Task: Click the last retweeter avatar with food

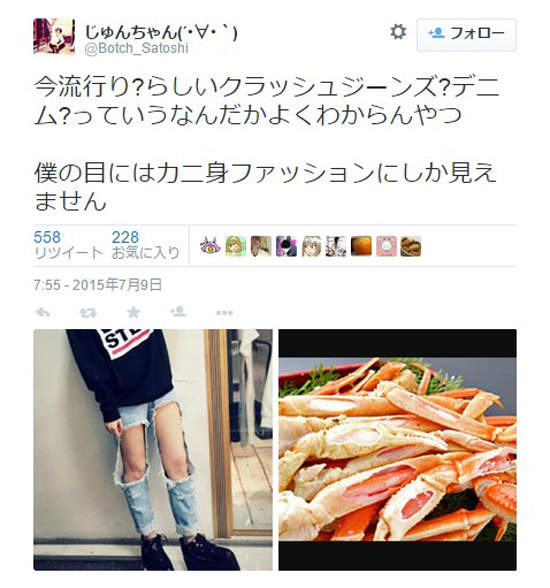Action: [411, 246]
